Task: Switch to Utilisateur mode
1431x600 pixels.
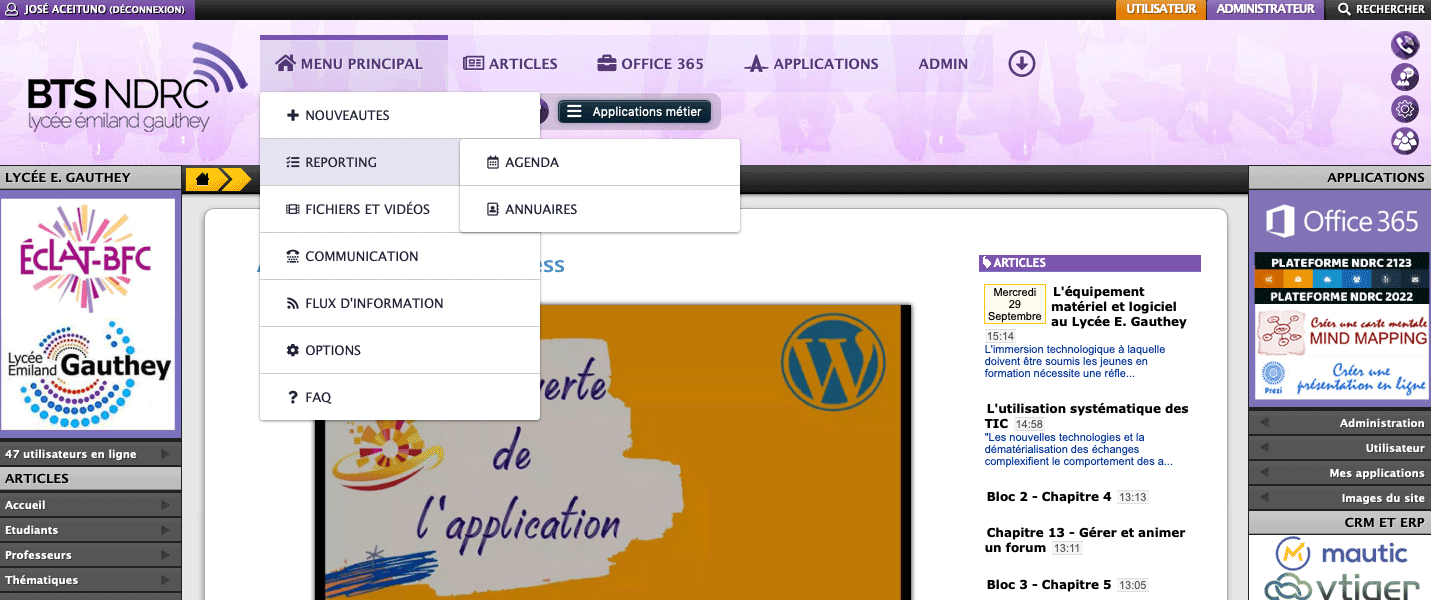Action: click(1160, 9)
